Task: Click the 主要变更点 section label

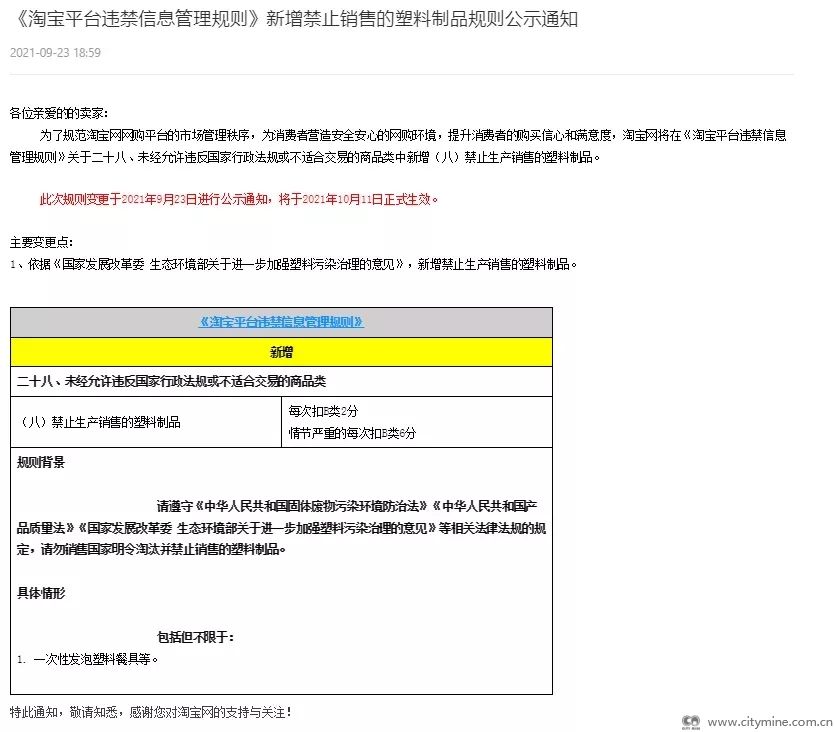Action: coord(41,243)
